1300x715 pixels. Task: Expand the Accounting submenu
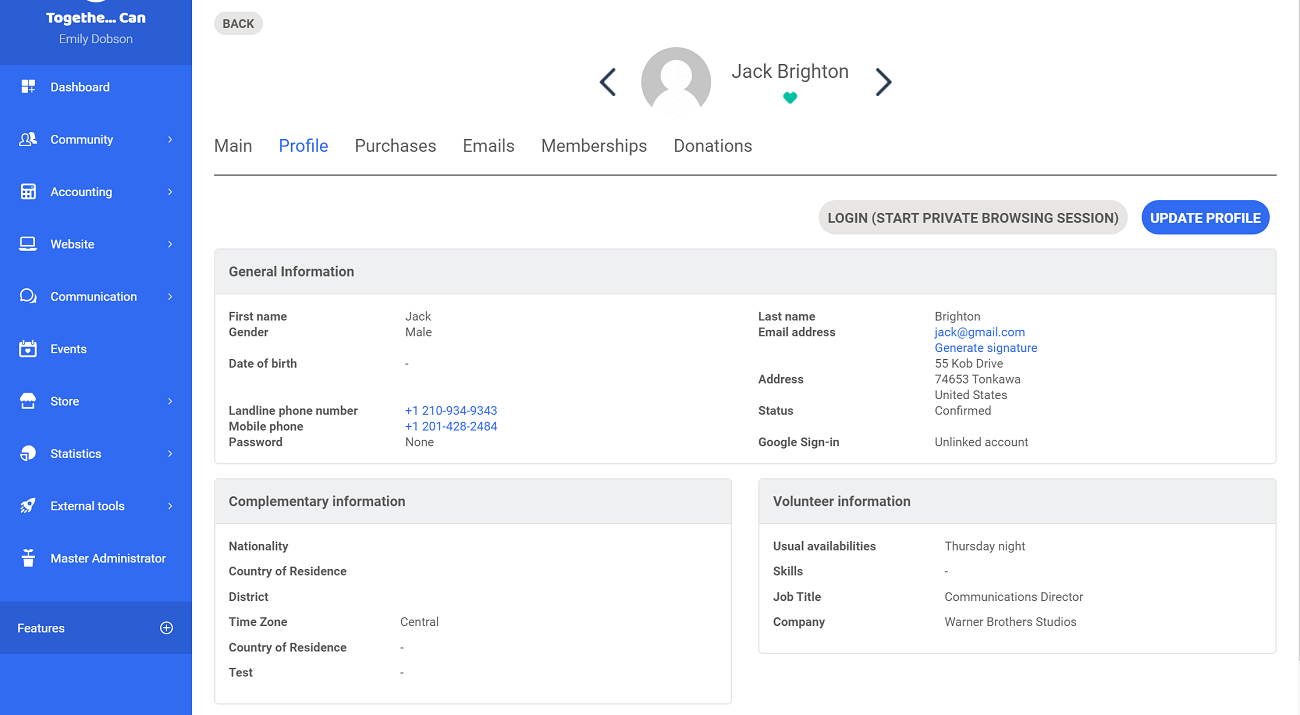(x=170, y=192)
